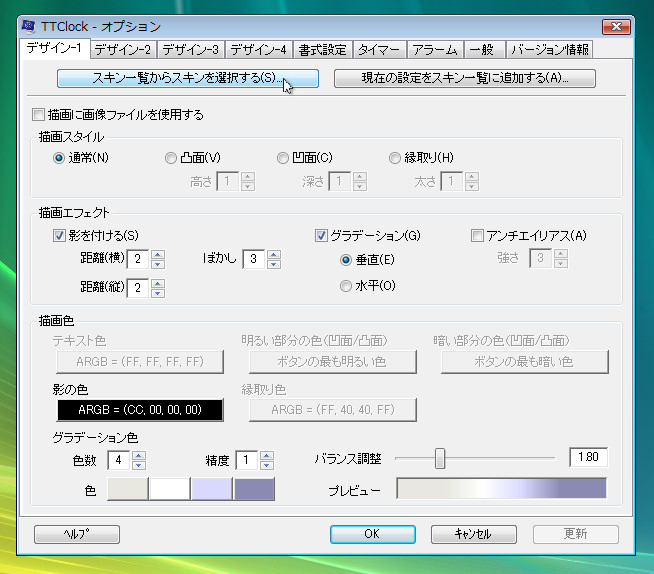Increase 距離(横) value with up arrow
The image size is (654, 574).
(158, 254)
